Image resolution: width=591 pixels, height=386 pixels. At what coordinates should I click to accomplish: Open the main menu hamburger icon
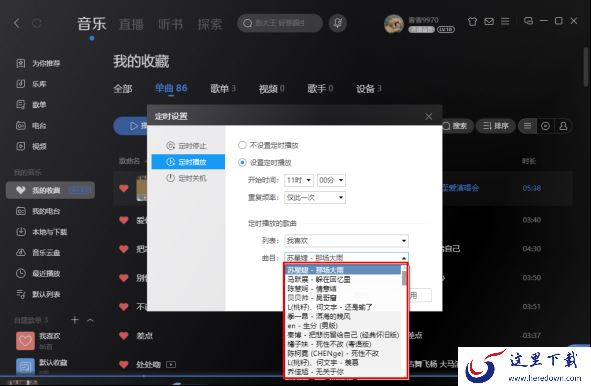tap(505, 21)
